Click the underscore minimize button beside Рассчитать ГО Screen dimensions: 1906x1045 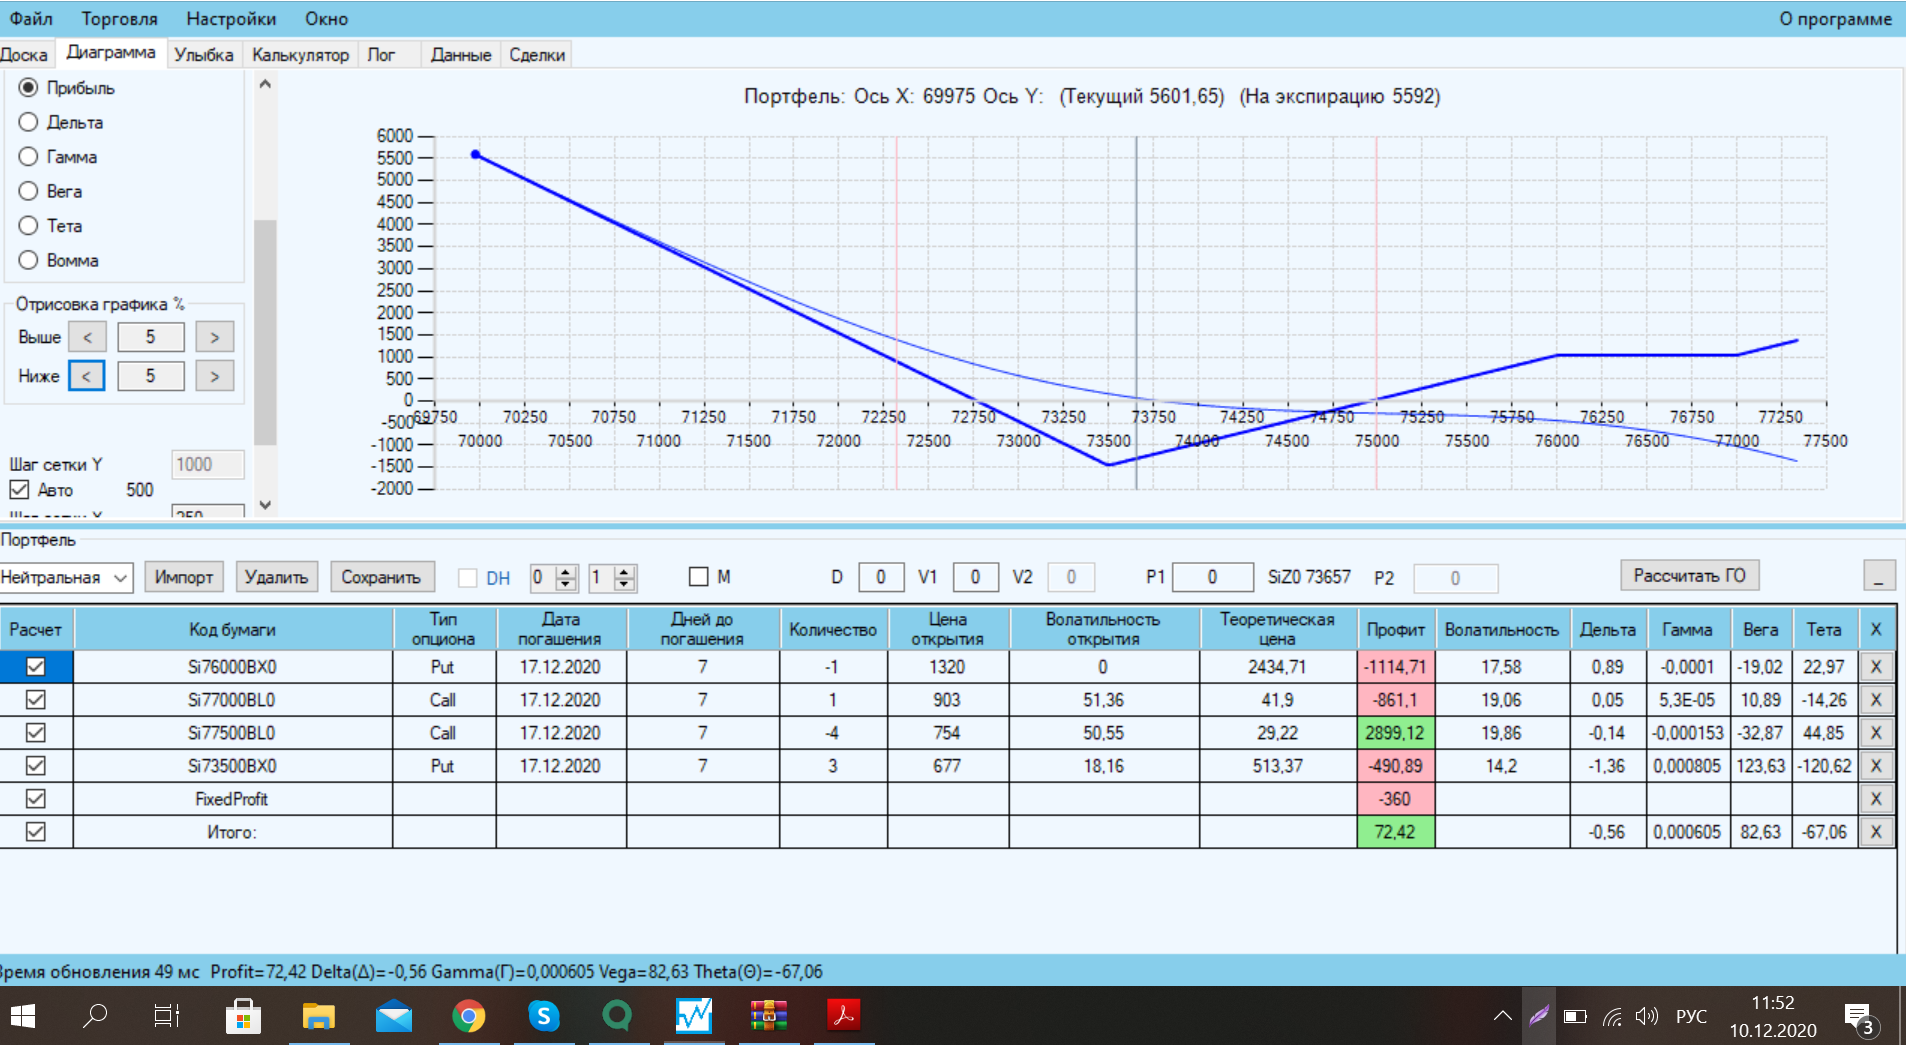pos(1879,576)
